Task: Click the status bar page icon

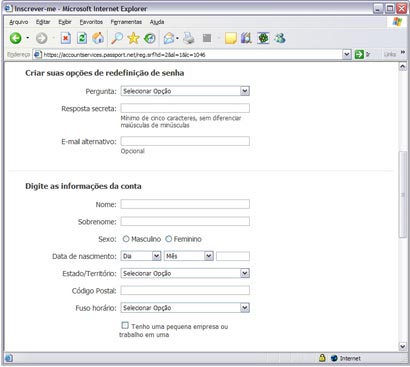Action: [9, 358]
